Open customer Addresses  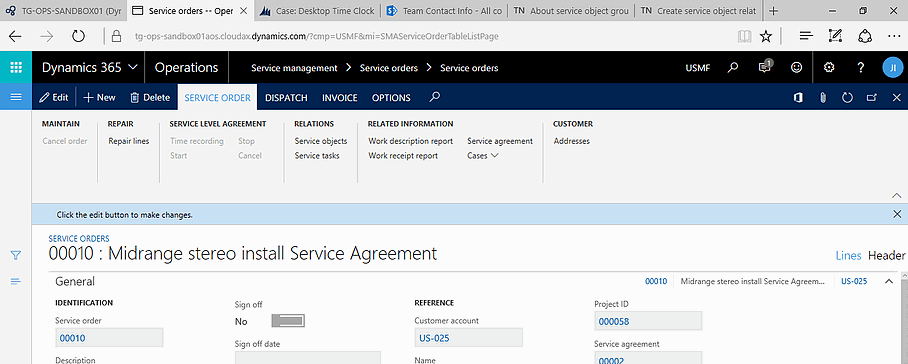tap(572, 141)
